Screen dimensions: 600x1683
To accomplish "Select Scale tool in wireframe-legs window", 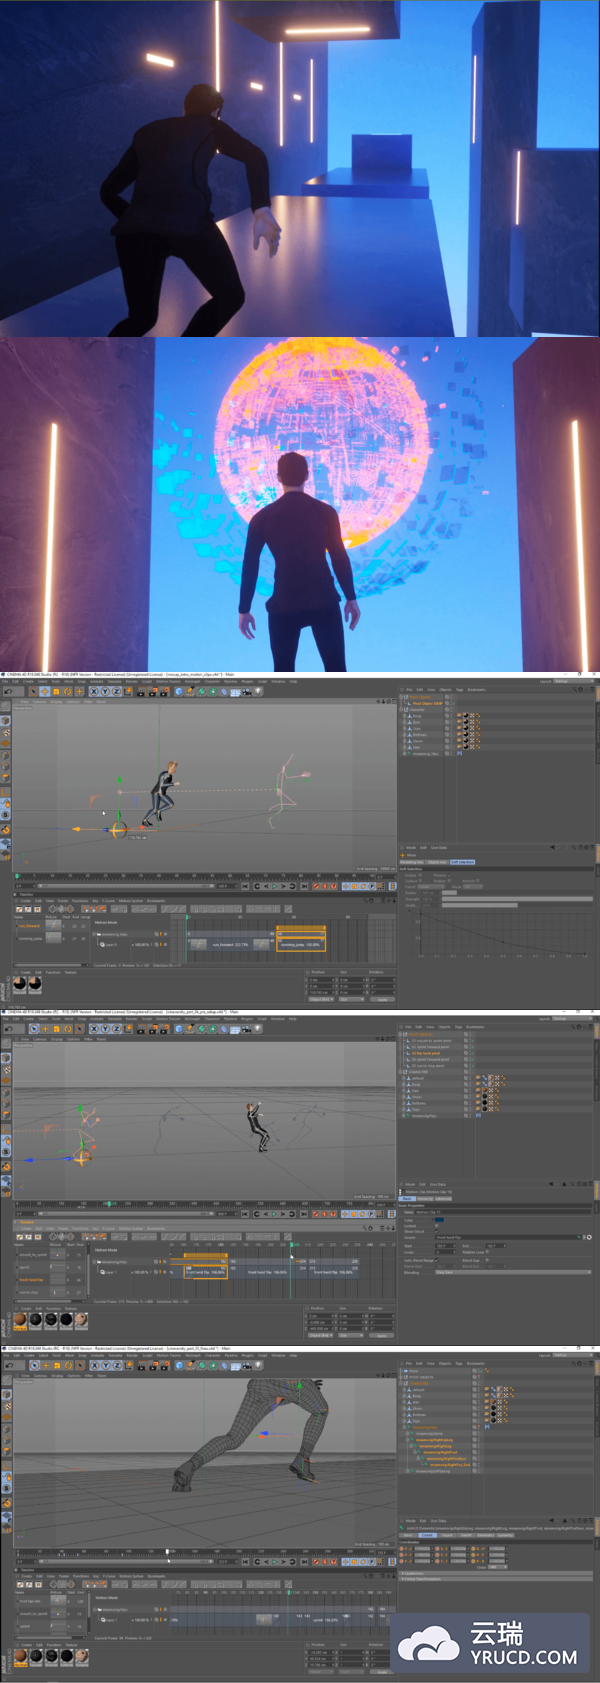I will coord(56,1365).
